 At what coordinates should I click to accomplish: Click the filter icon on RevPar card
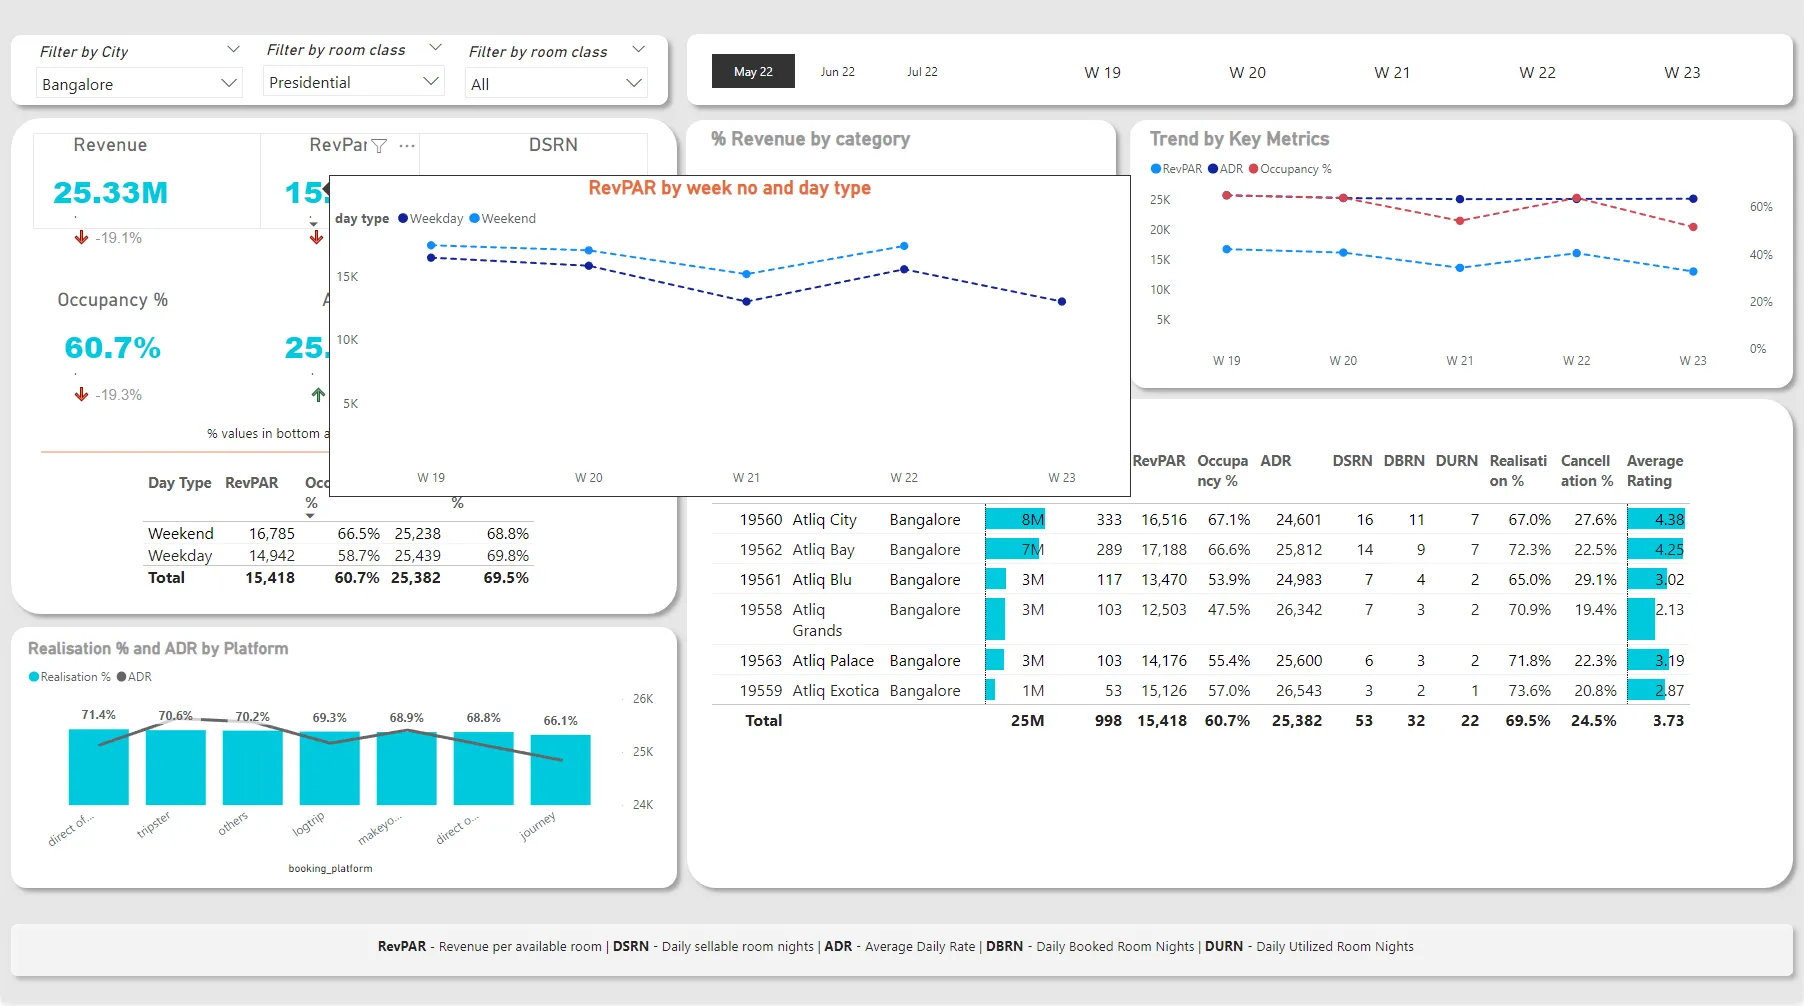pyautogui.click(x=379, y=146)
